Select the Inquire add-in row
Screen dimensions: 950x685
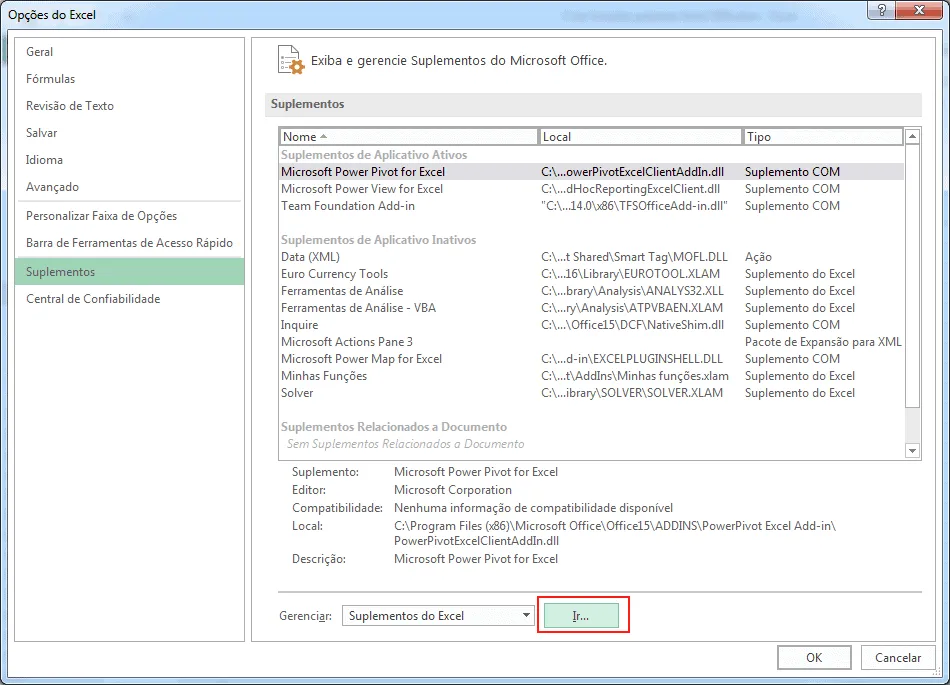[x=591, y=325]
